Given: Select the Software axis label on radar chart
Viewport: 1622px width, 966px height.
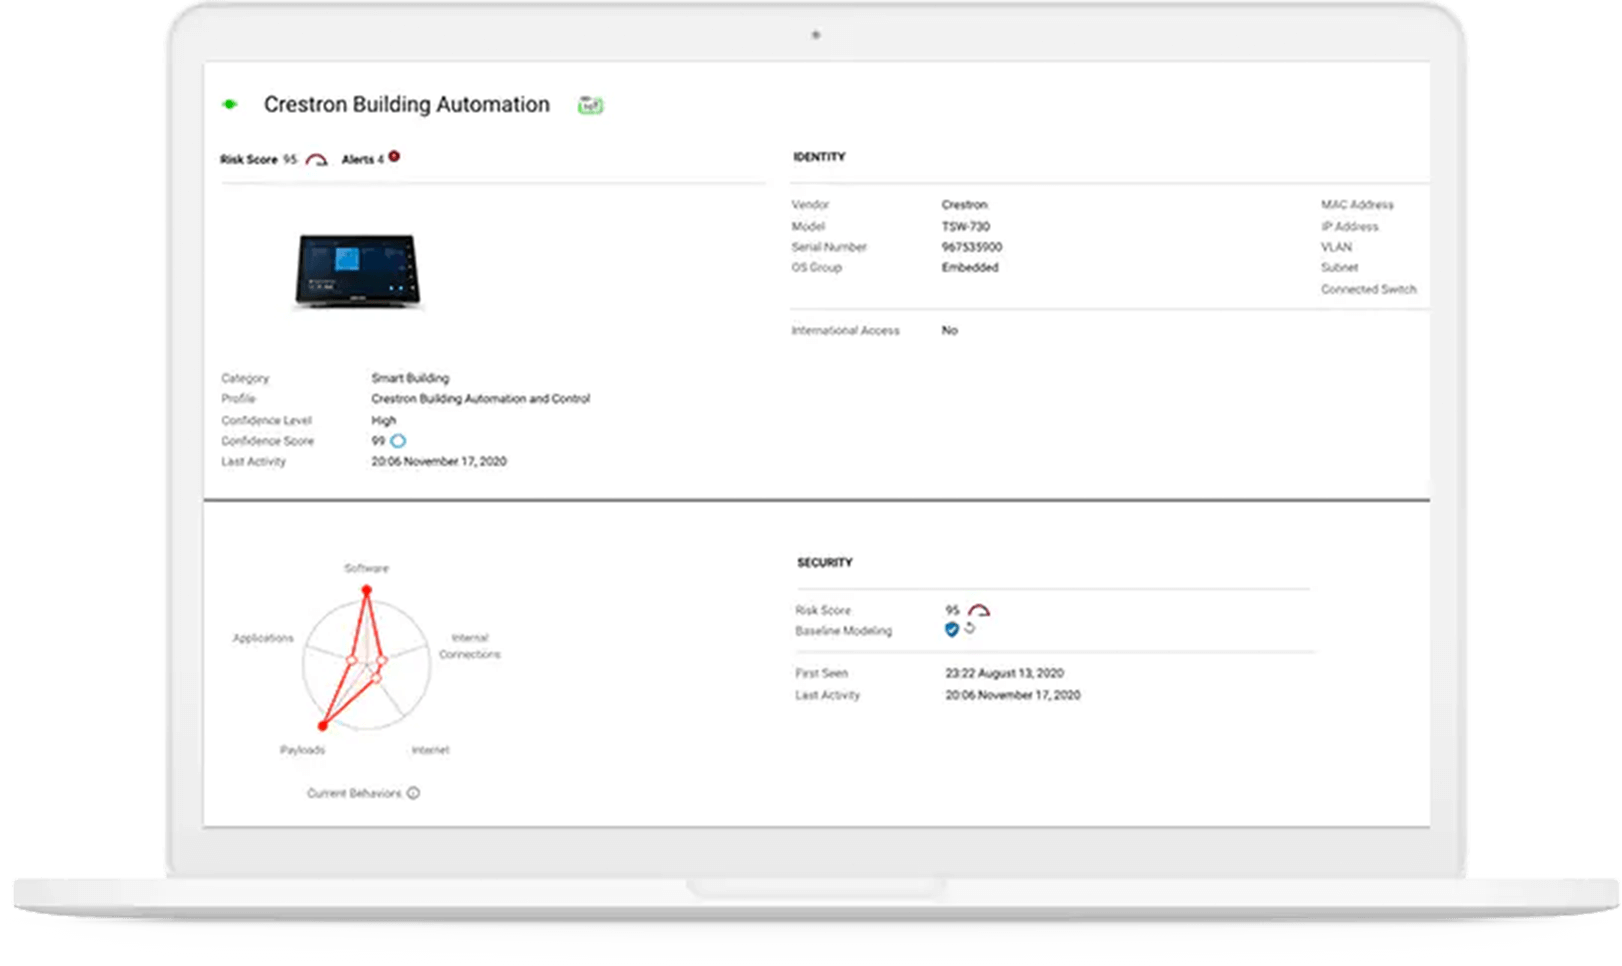Looking at the screenshot, I should click(x=366, y=568).
